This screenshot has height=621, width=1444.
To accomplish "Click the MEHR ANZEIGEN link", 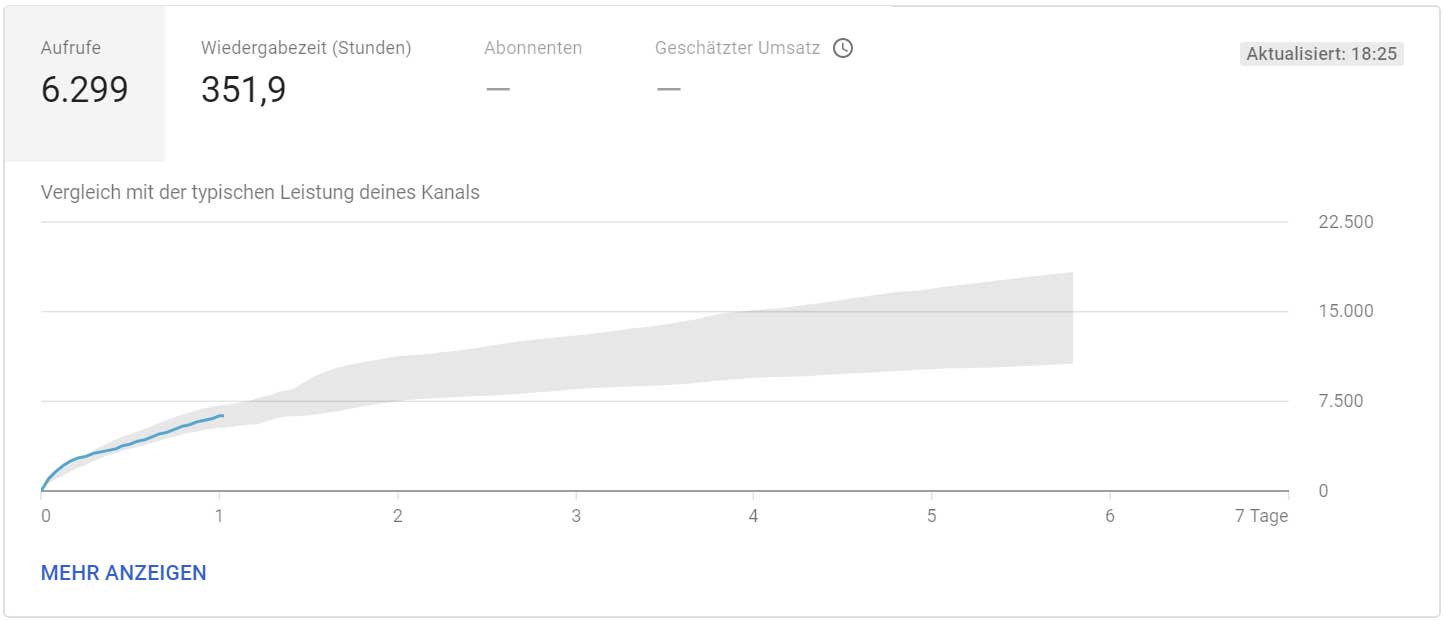I will (x=124, y=573).
